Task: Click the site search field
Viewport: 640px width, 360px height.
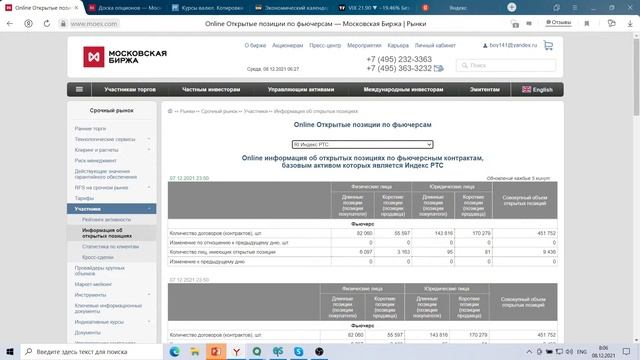Action: (x=506, y=65)
